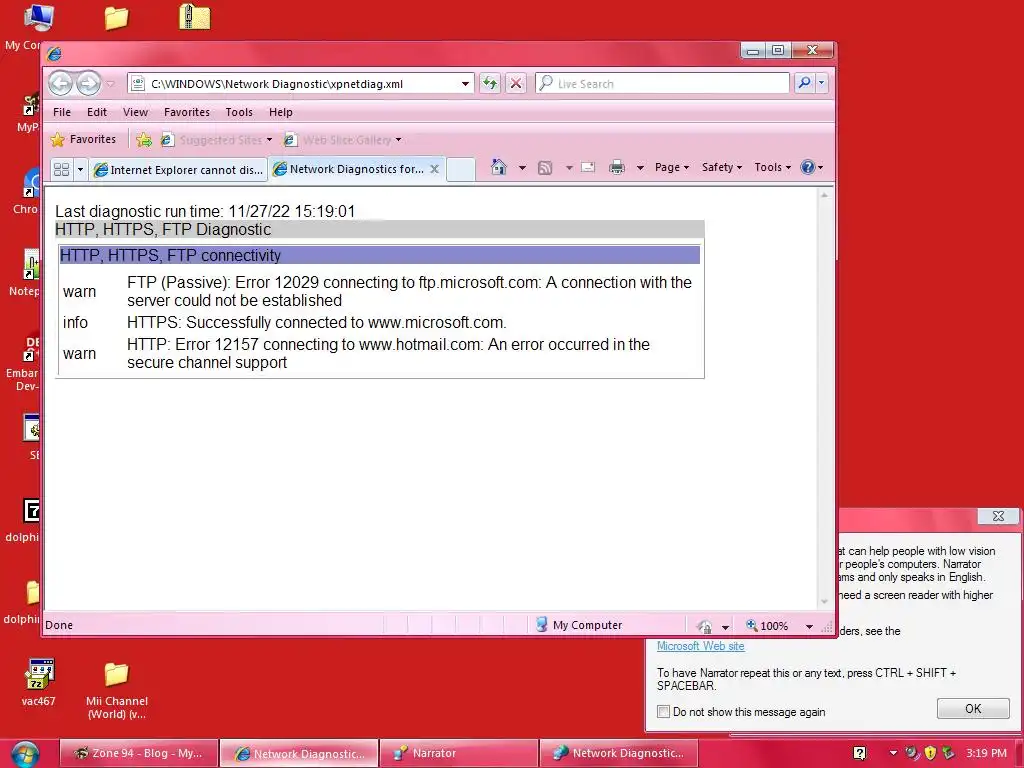Screen dimensions: 1024x768
Task: Click the HTTP Error 12157 message
Action: point(389,353)
